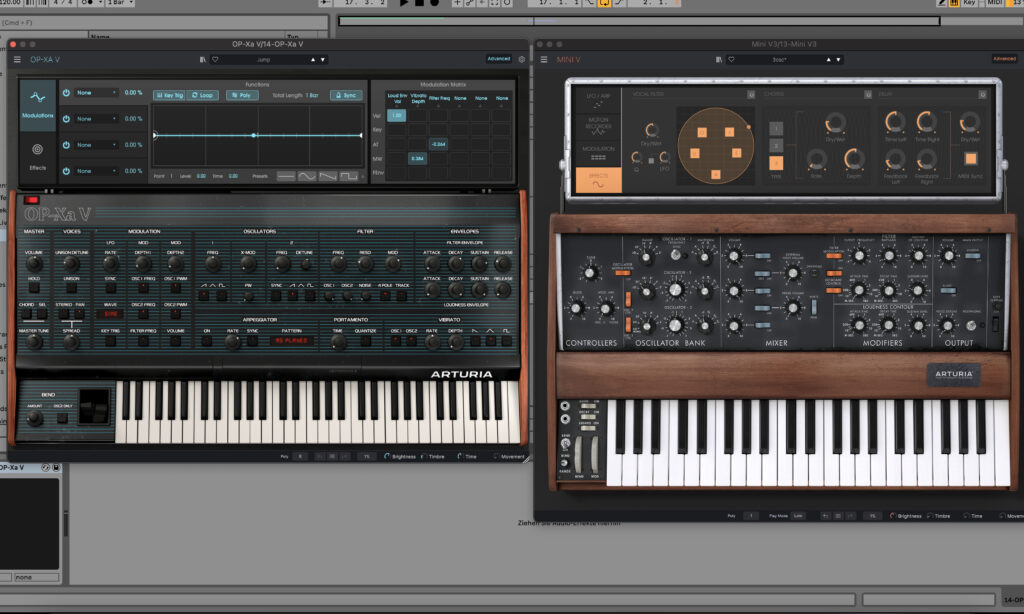
Task: Click the OP-Xa V Master Volume knob
Action: pos(34,264)
